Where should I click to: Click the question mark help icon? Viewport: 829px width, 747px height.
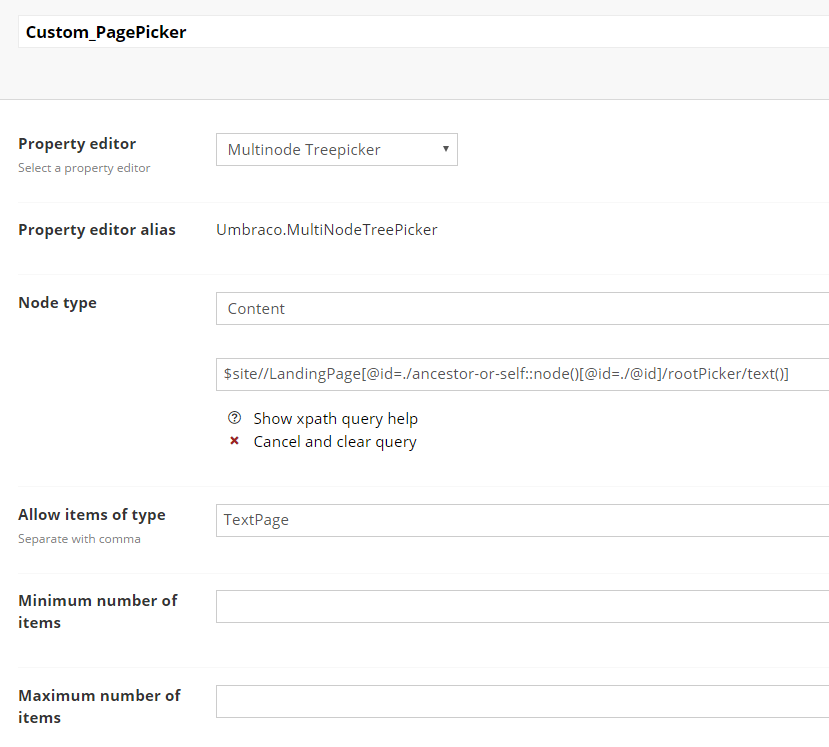[x=235, y=419]
